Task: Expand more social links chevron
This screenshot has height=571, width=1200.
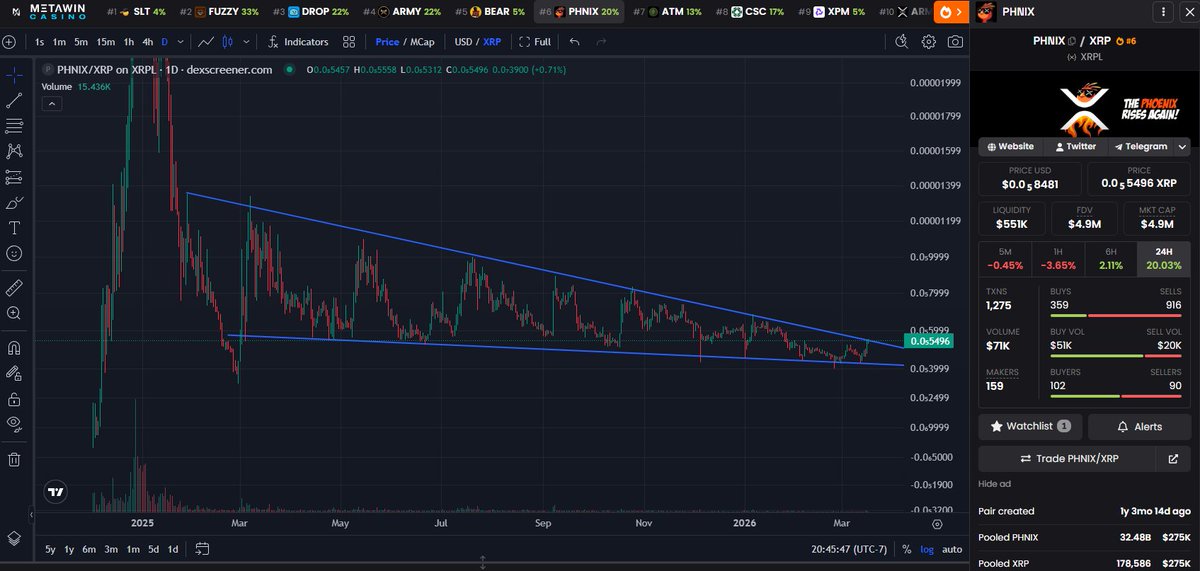Action: (x=1183, y=146)
